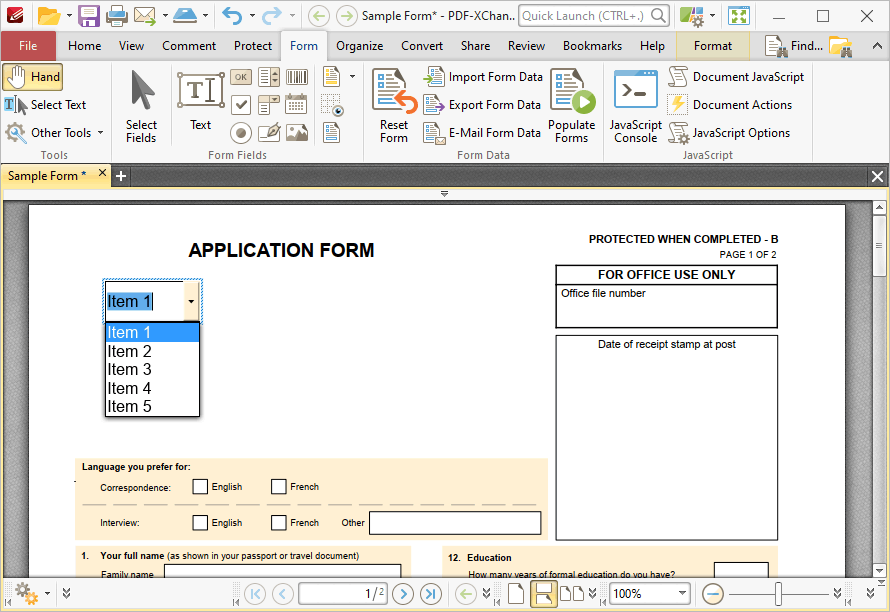Screen dimensions: 890x612
Task: Select Item 3 in the dropdown list
Action: [x=152, y=370]
